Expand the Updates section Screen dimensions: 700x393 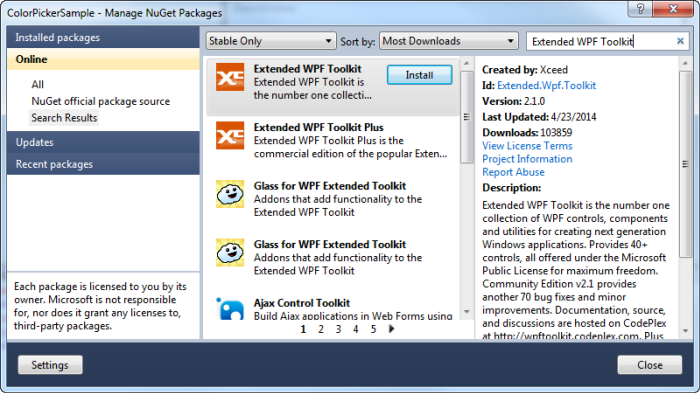[103, 142]
